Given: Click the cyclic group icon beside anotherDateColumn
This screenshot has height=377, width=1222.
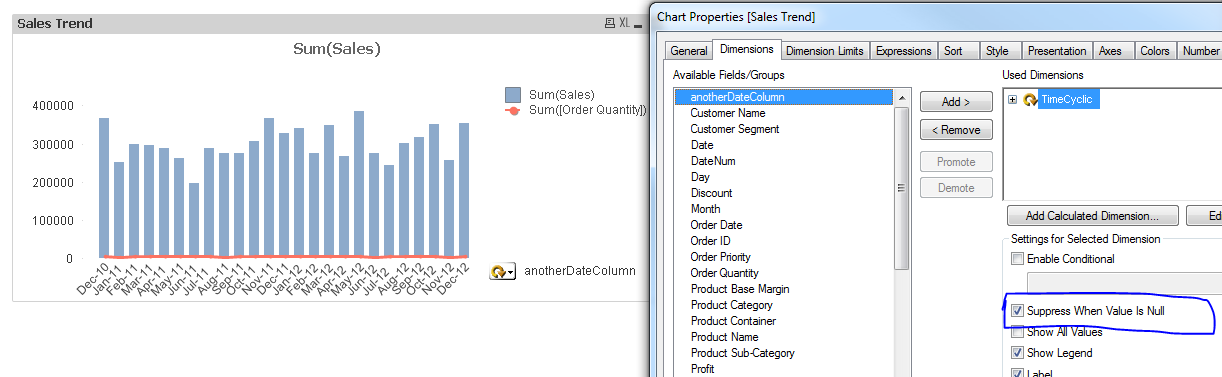Looking at the screenshot, I should click(x=498, y=271).
